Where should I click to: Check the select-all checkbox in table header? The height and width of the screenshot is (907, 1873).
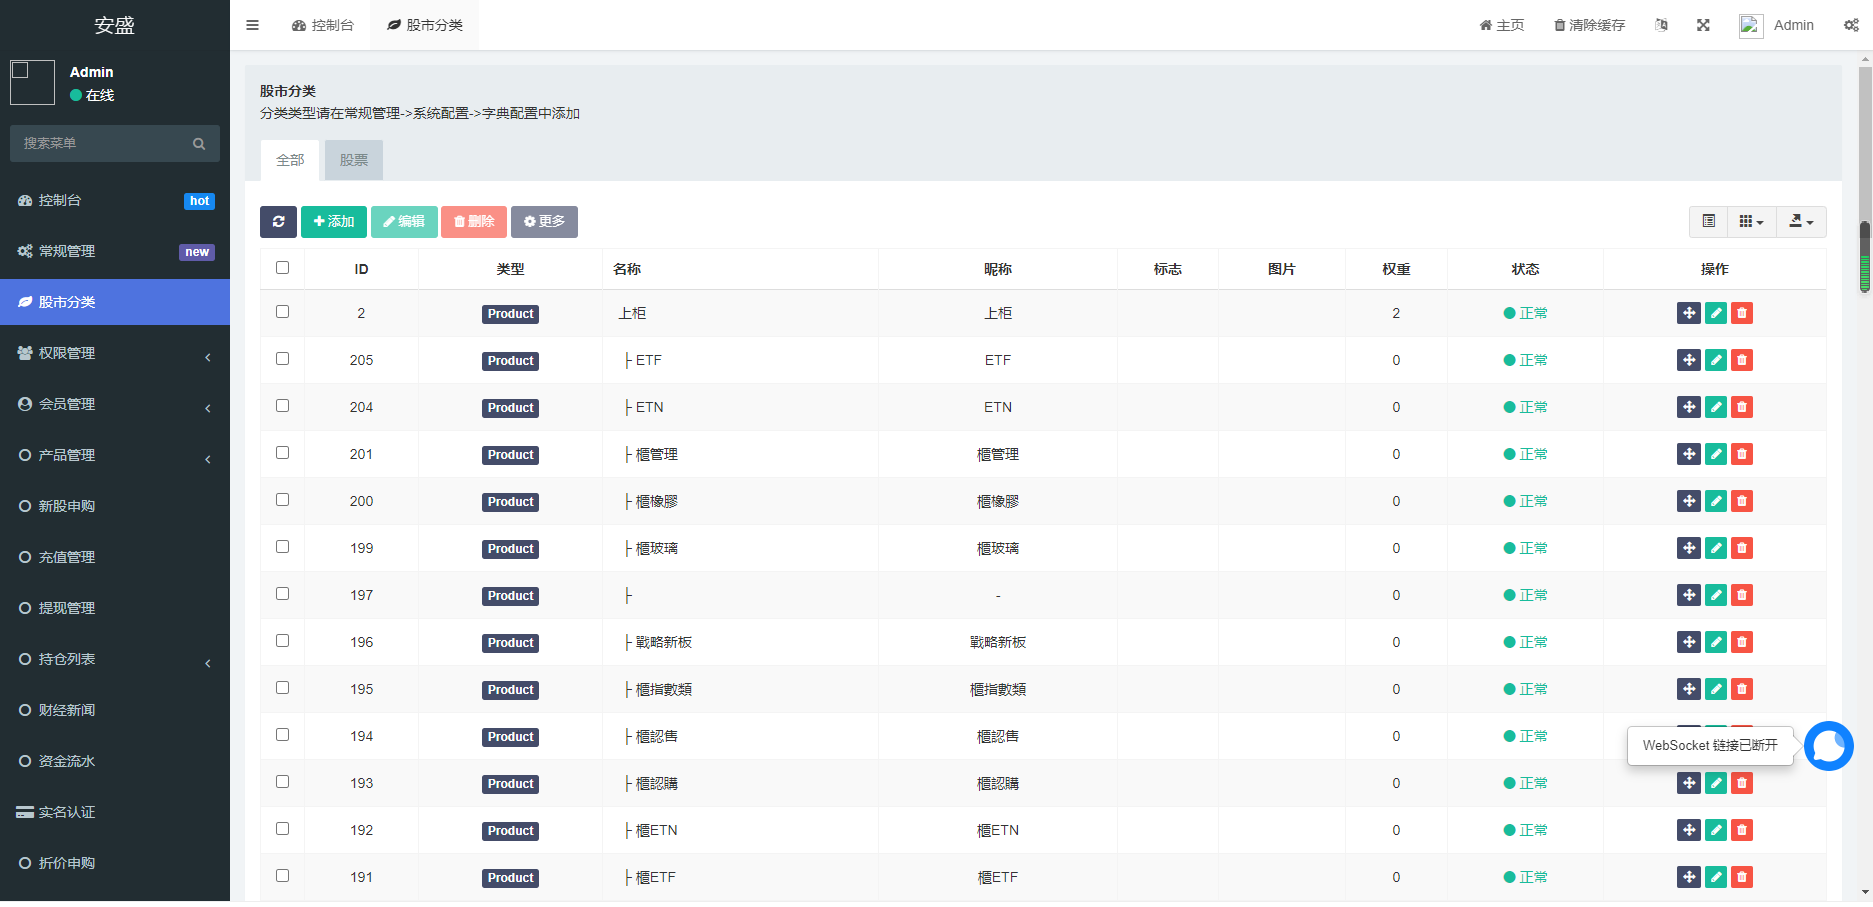pos(282,268)
